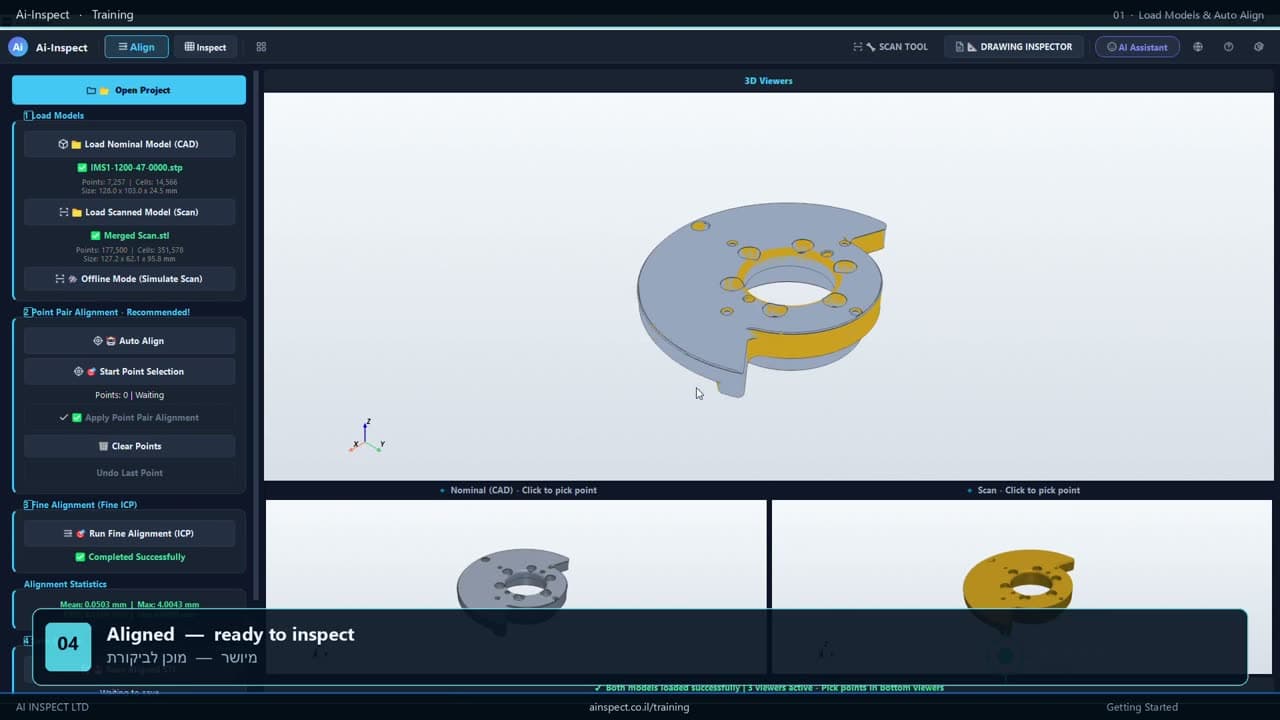Click the globe language icon in the header
1280x720 pixels.
coord(1198,47)
